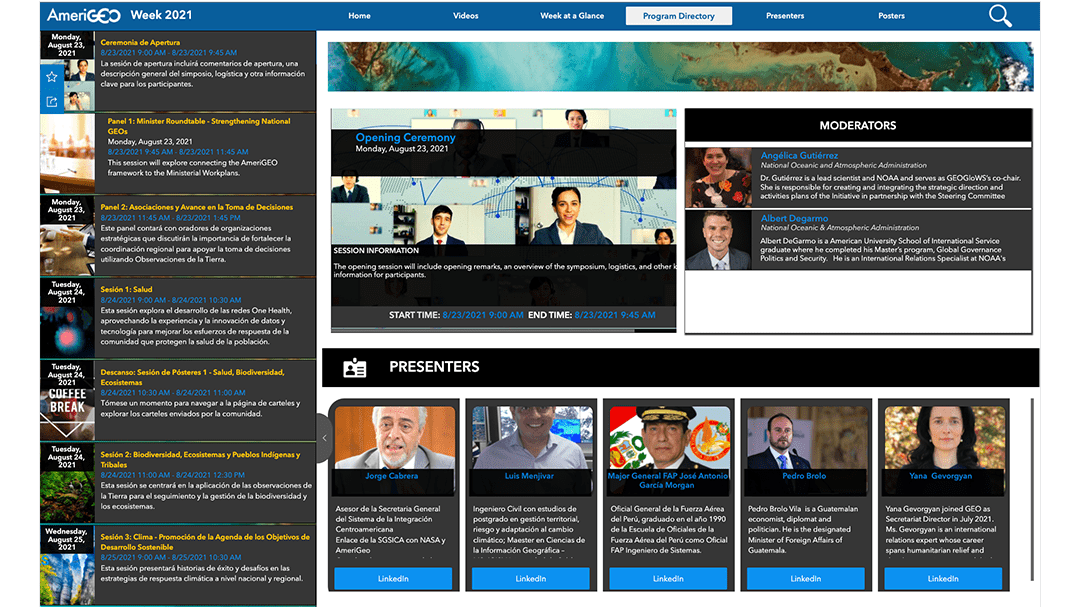Click Major General García Morgan's photo
The height and width of the screenshot is (607, 1080).
669,438
